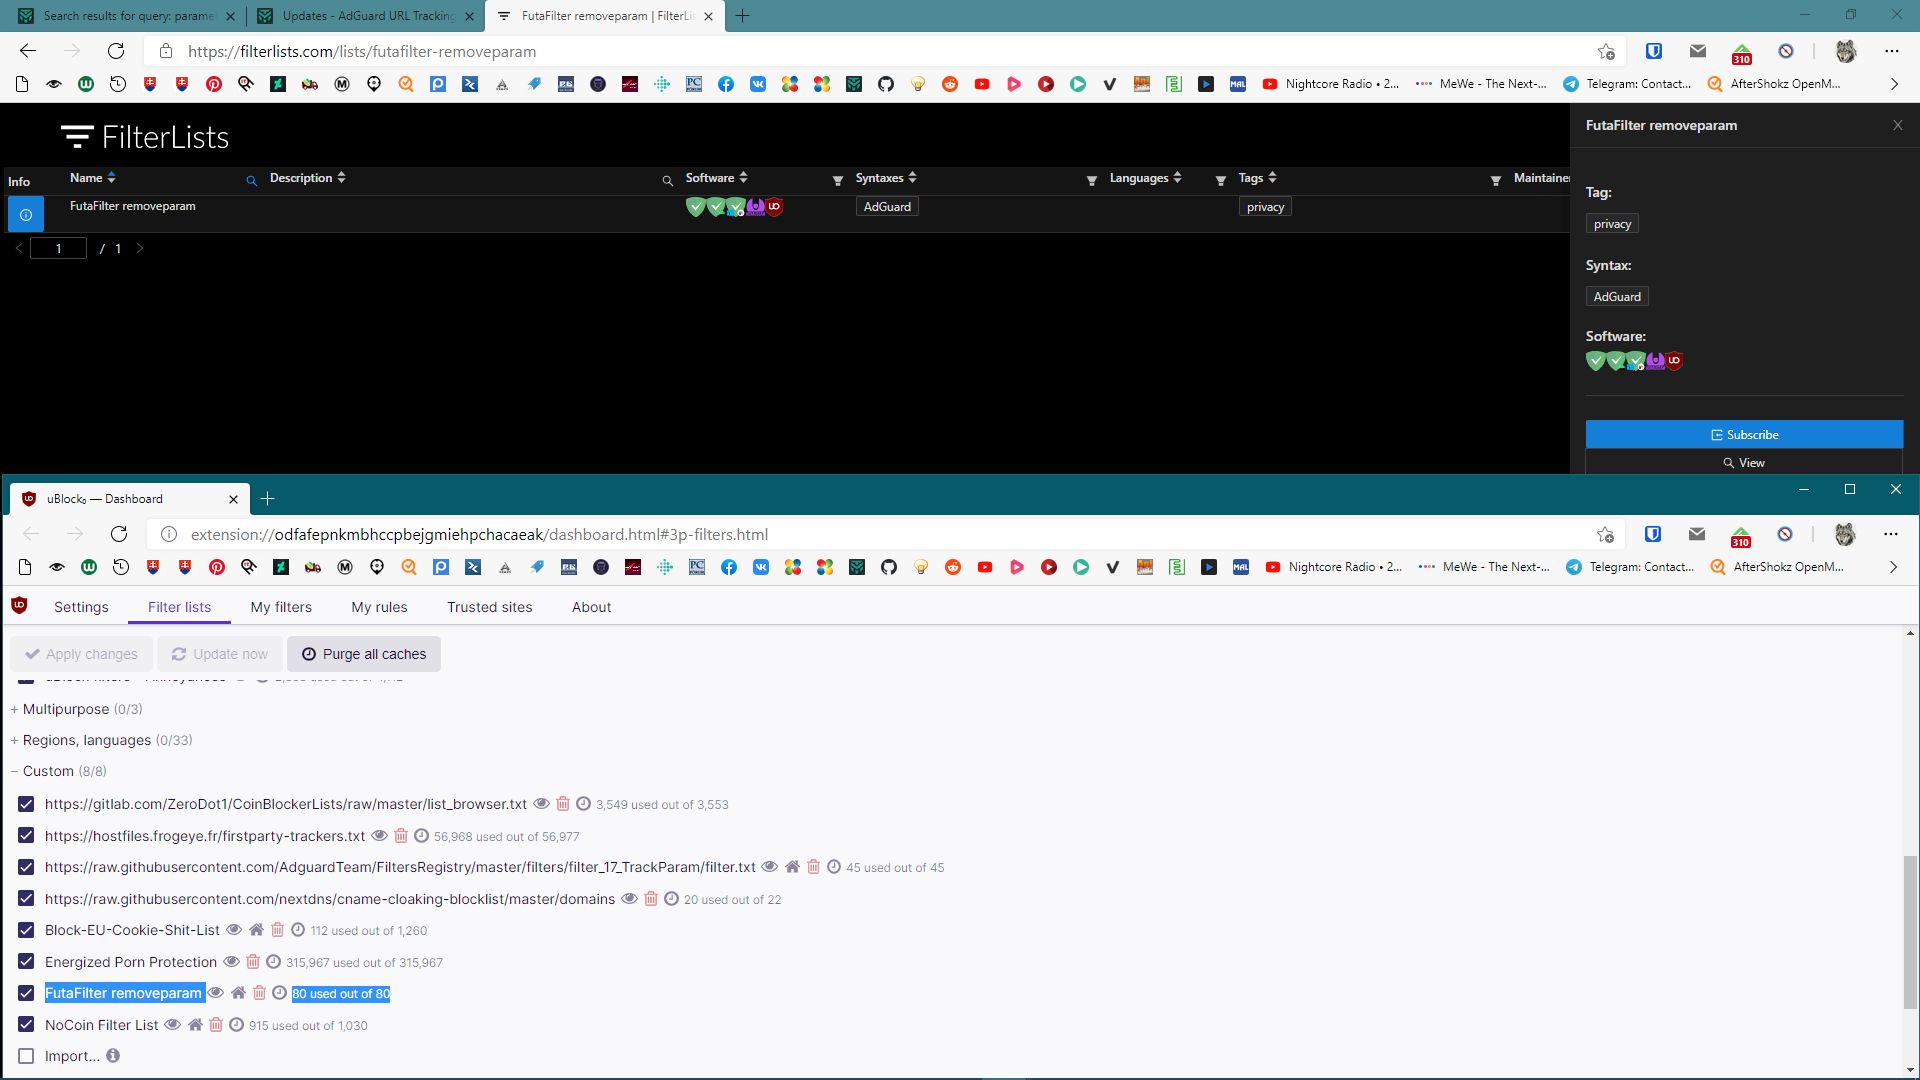
Task: Expand the Multipurpose filter group
Action: tap(65, 709)
